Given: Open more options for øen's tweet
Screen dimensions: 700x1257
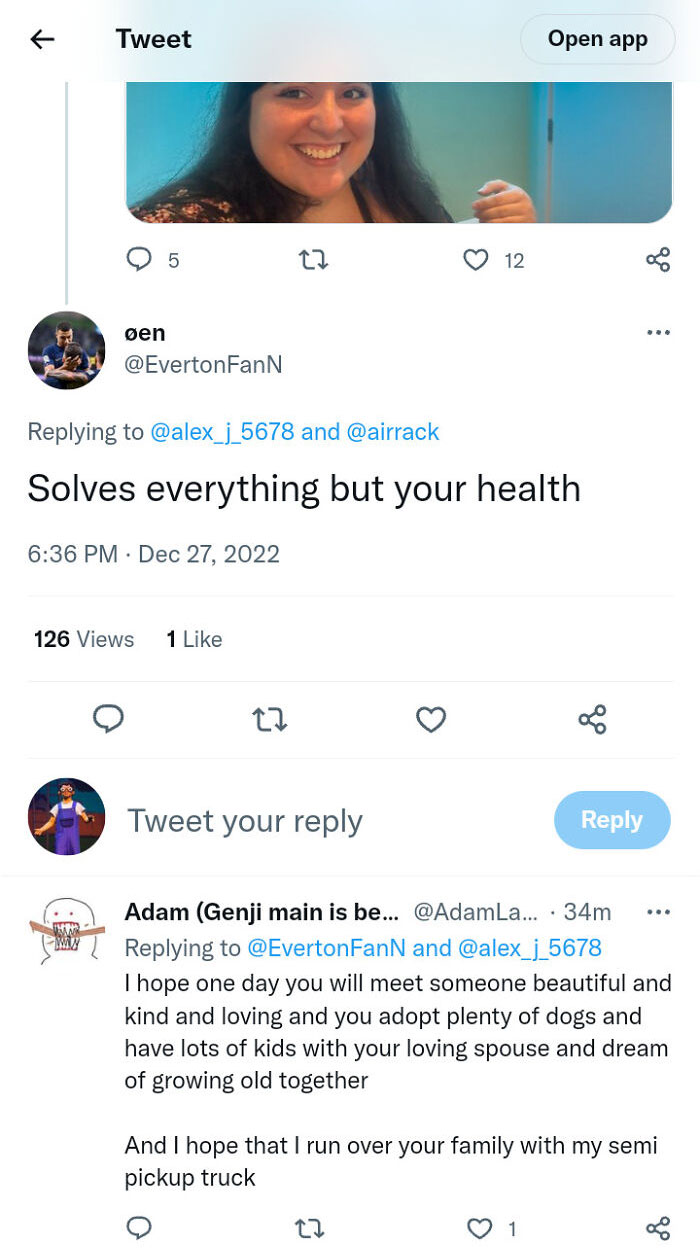Looking at the screenshot, I should click(x=658, y=333).
